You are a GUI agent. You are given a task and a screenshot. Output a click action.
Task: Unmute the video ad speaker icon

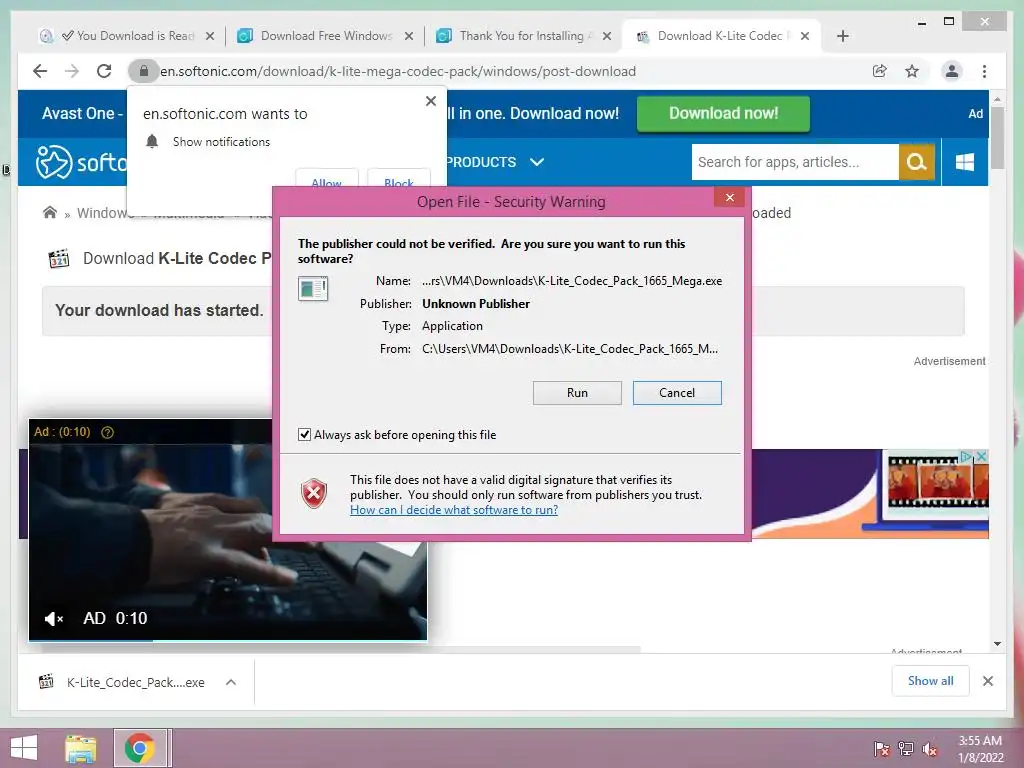[x=53, y=618]
